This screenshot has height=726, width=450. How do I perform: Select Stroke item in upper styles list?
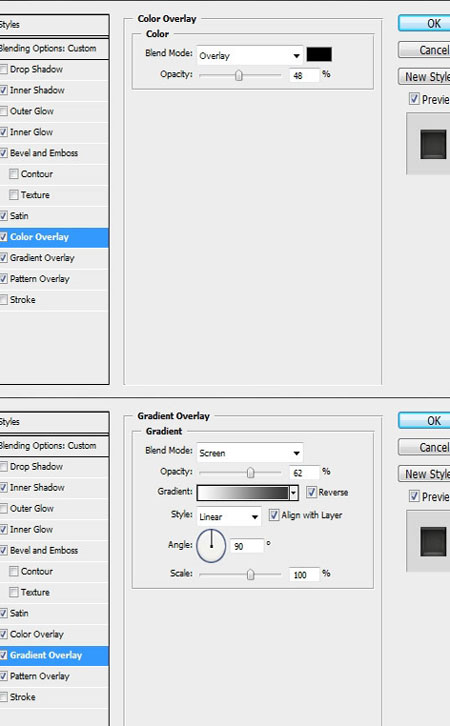23,300
